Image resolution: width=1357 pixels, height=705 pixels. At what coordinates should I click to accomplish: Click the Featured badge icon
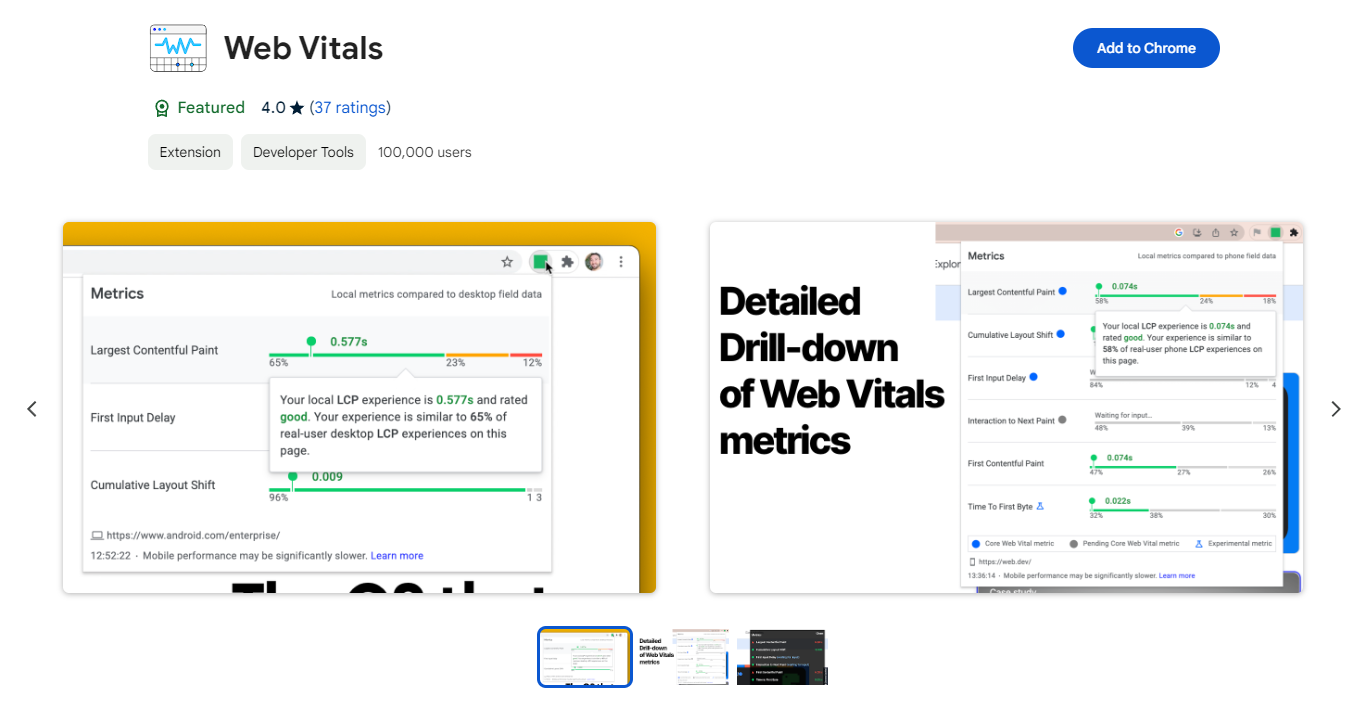[161, 108]
